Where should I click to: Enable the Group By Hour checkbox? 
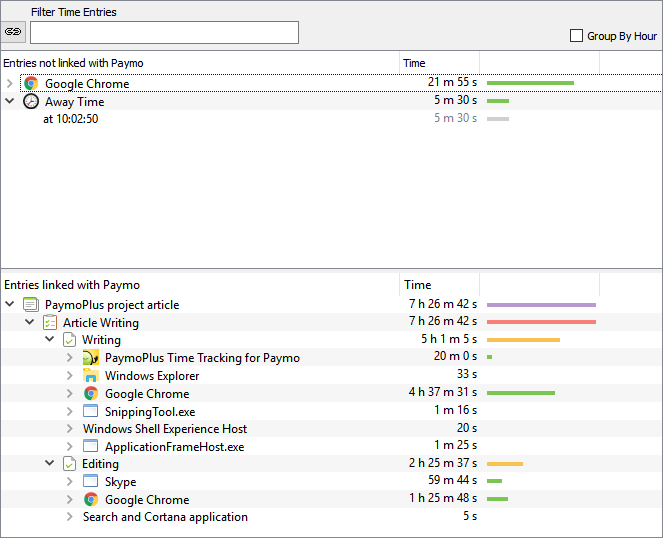click(576, 36)
